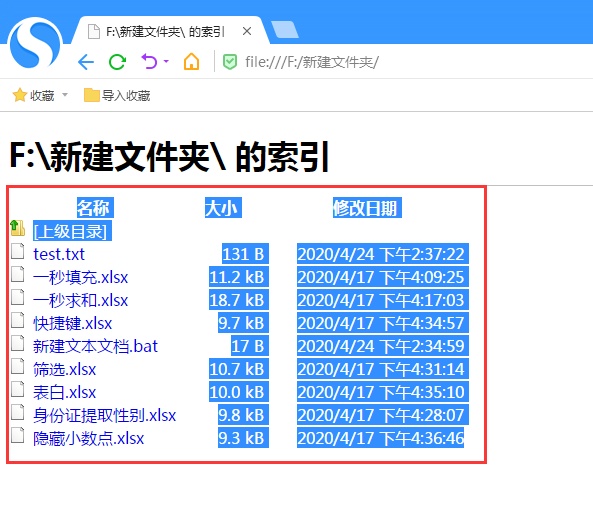593x523 pixels.
Task: Click the 131 B size value
Action: pos(245,254)
